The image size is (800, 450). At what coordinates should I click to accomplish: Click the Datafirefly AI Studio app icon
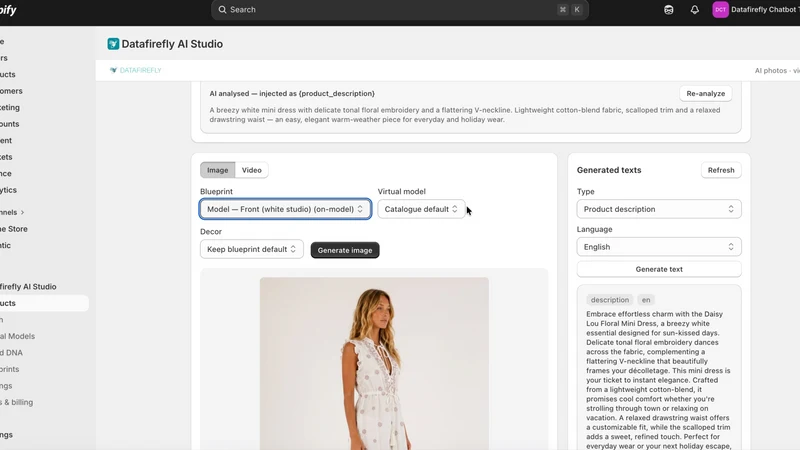113,44
